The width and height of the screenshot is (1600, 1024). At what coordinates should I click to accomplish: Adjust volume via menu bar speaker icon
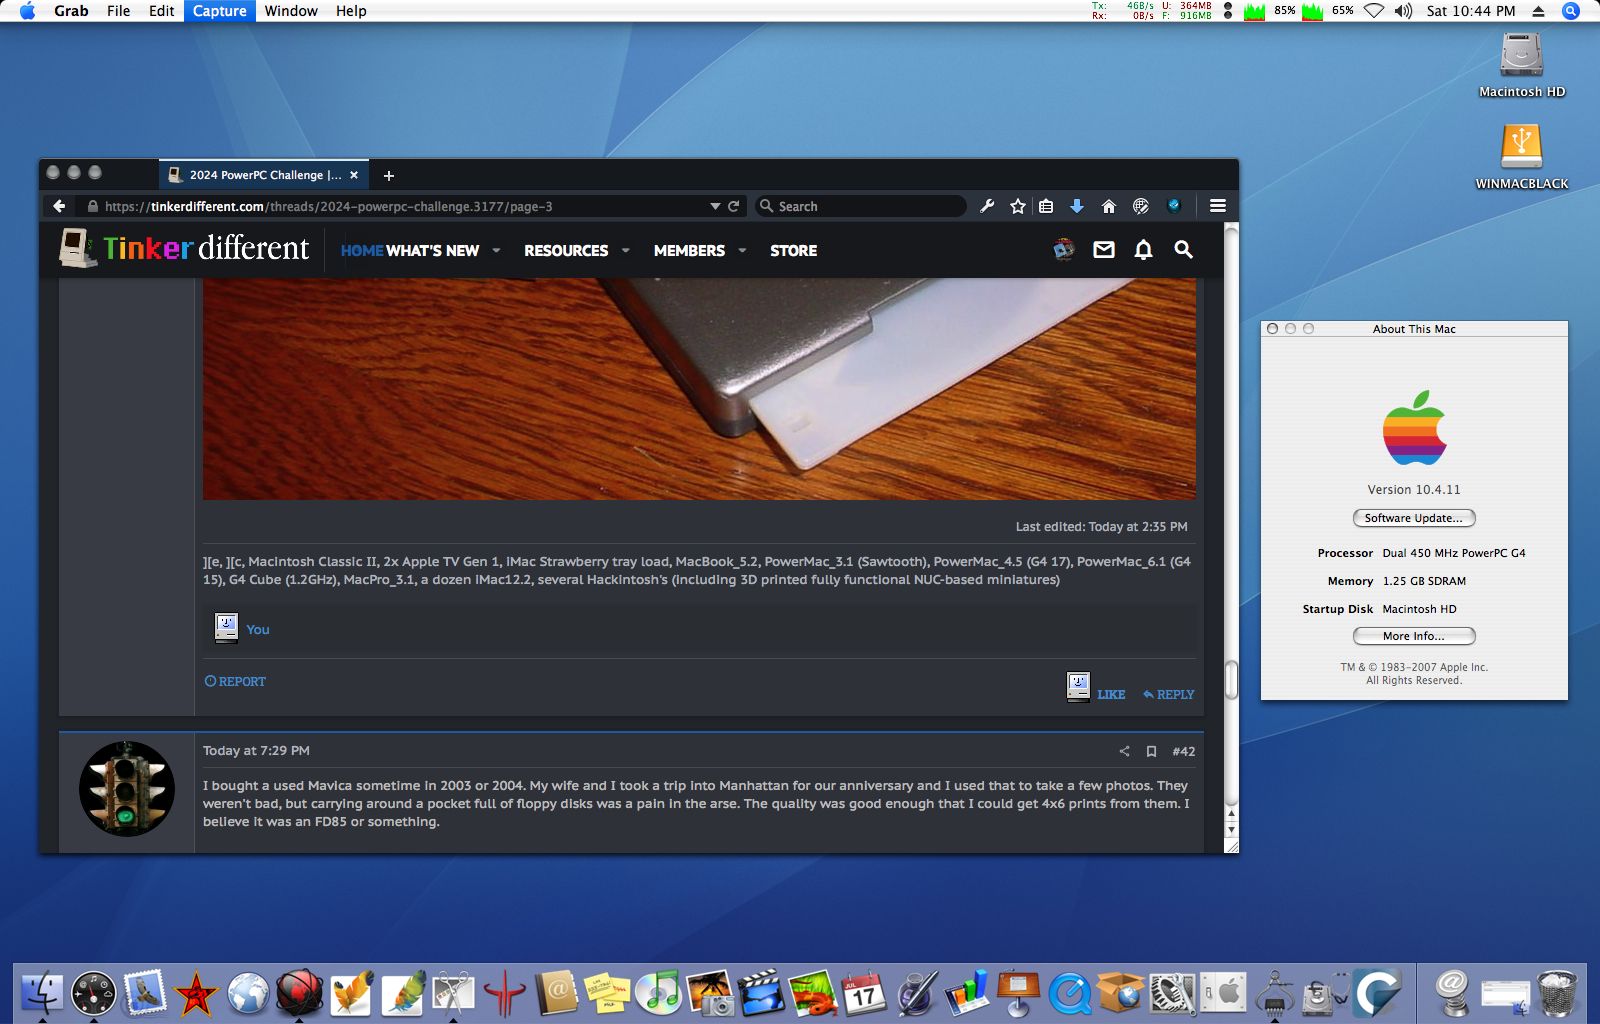tap(1403, 11)
